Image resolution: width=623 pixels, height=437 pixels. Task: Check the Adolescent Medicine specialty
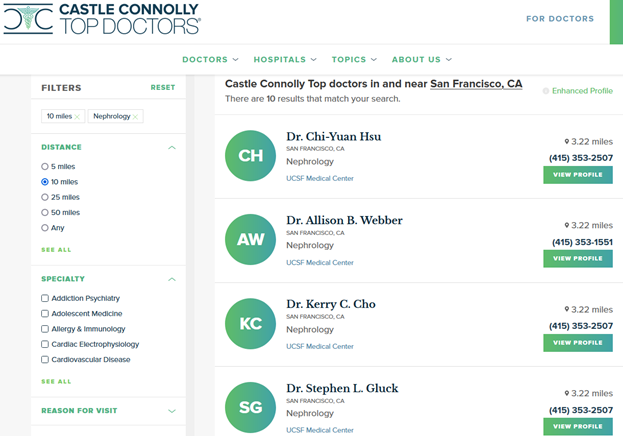(45, 314)
